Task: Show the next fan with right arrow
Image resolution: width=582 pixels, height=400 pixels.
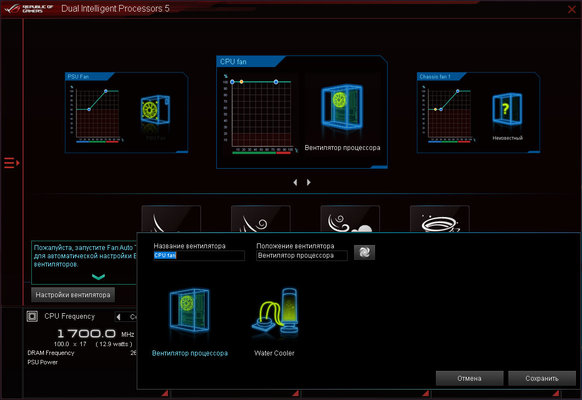Action: pos(308,182)
